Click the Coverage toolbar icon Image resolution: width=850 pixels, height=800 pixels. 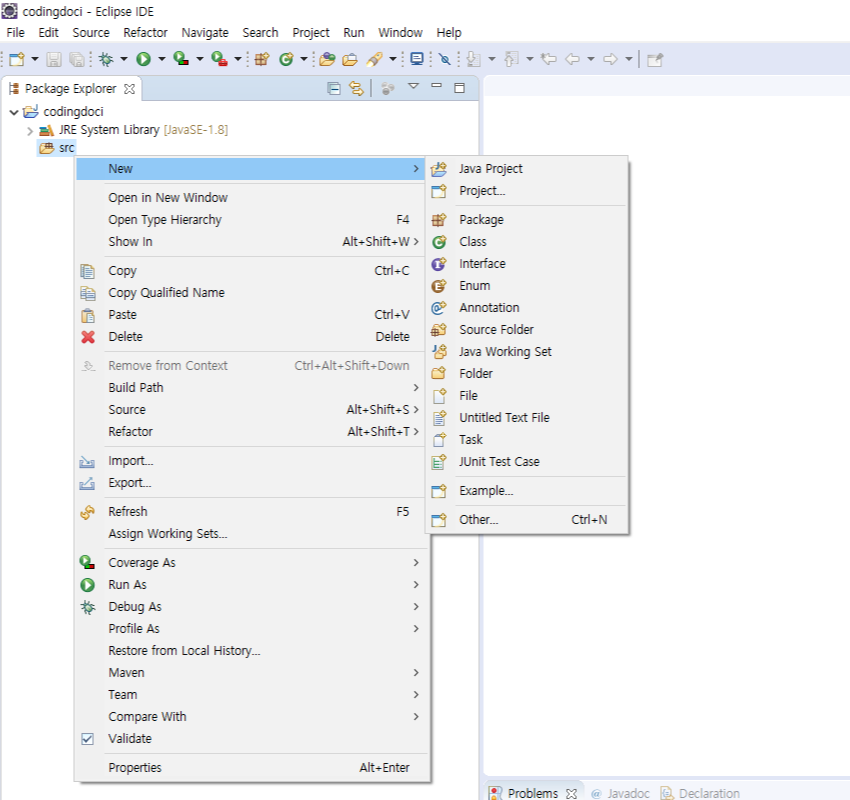[x=181, y=59]
